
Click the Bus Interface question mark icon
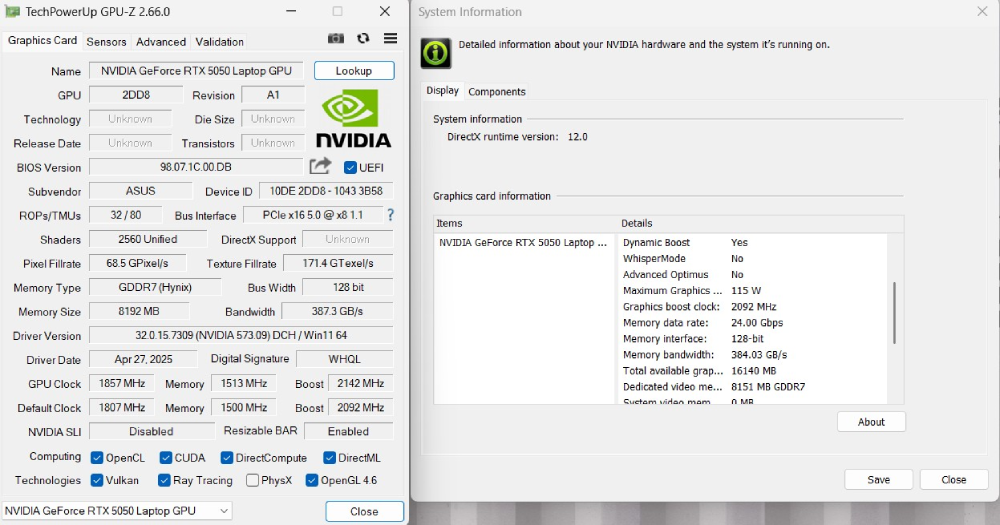(390, 215)
